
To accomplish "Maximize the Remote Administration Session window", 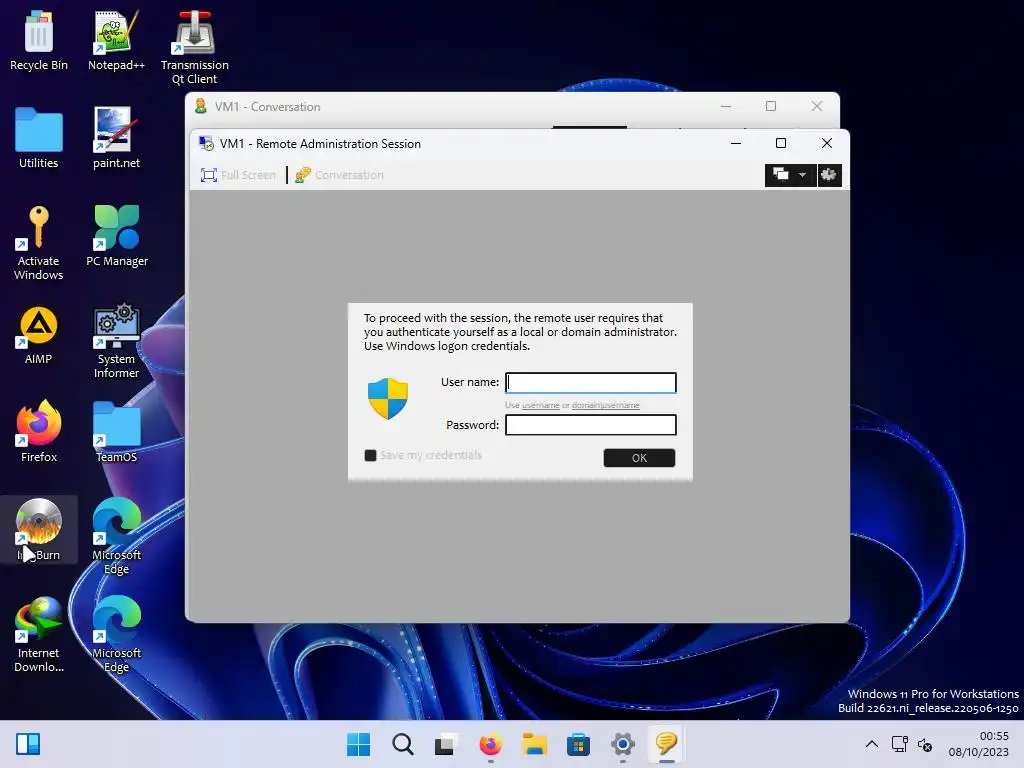I will [780, 143].
